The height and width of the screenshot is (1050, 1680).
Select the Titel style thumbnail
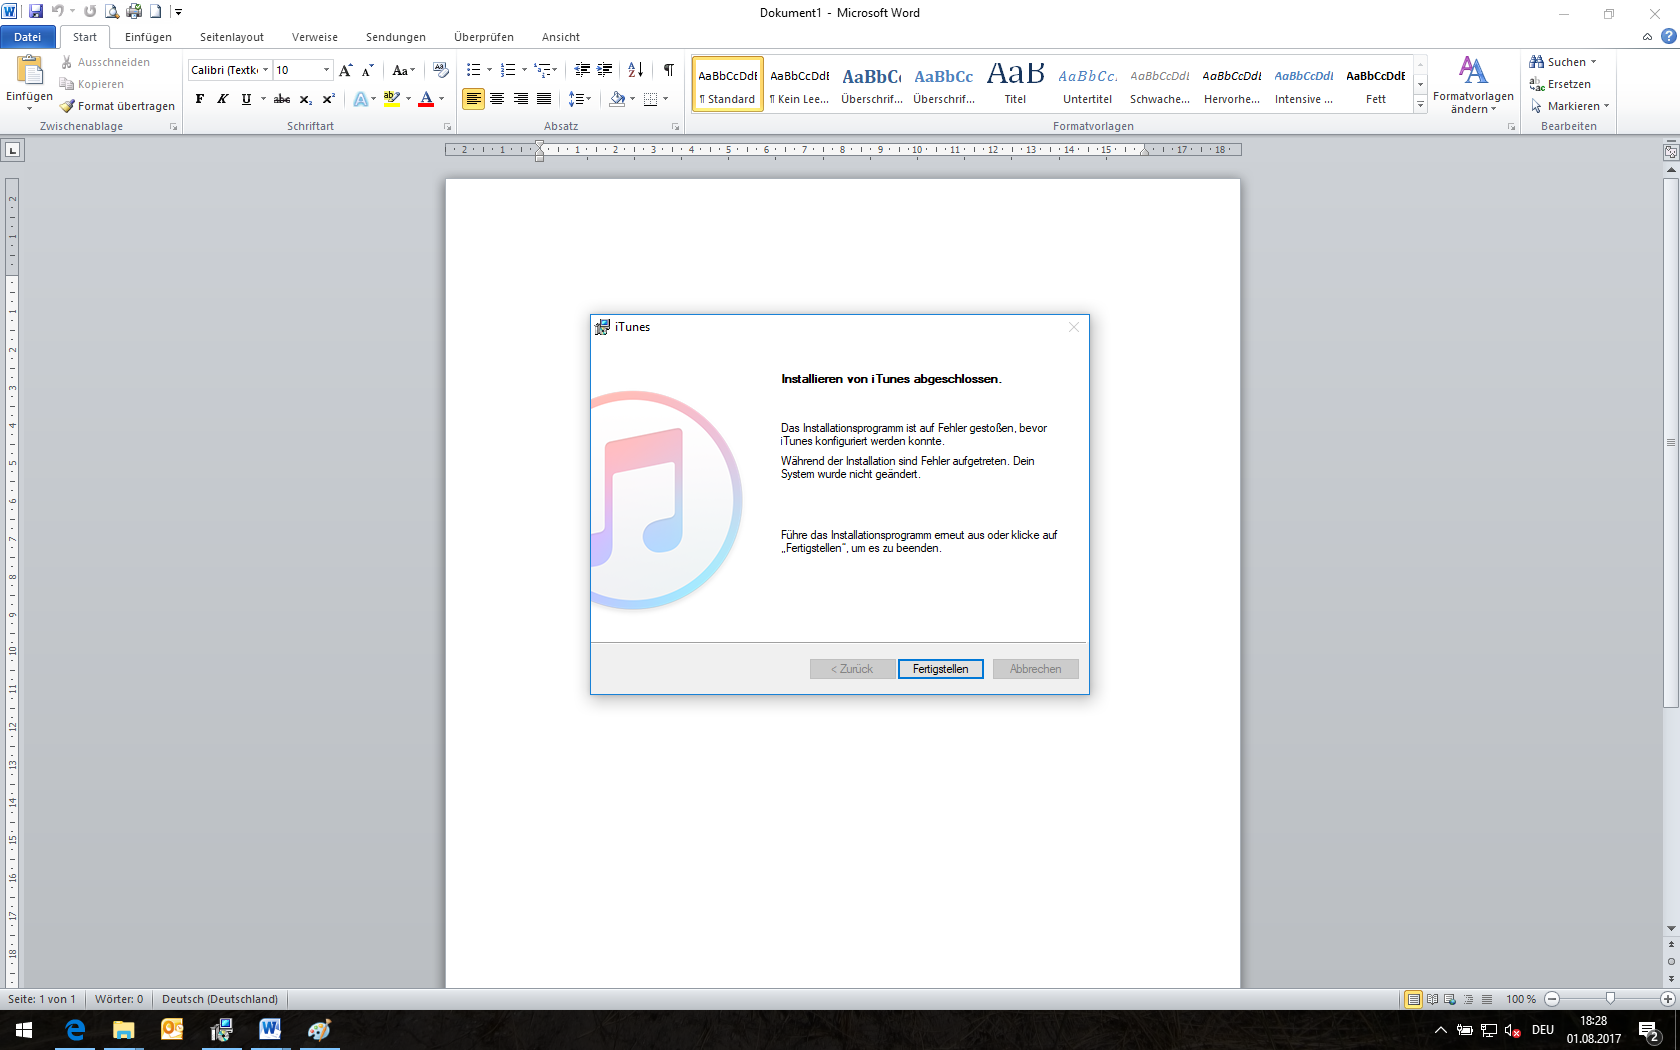(x=1015, y=84)
